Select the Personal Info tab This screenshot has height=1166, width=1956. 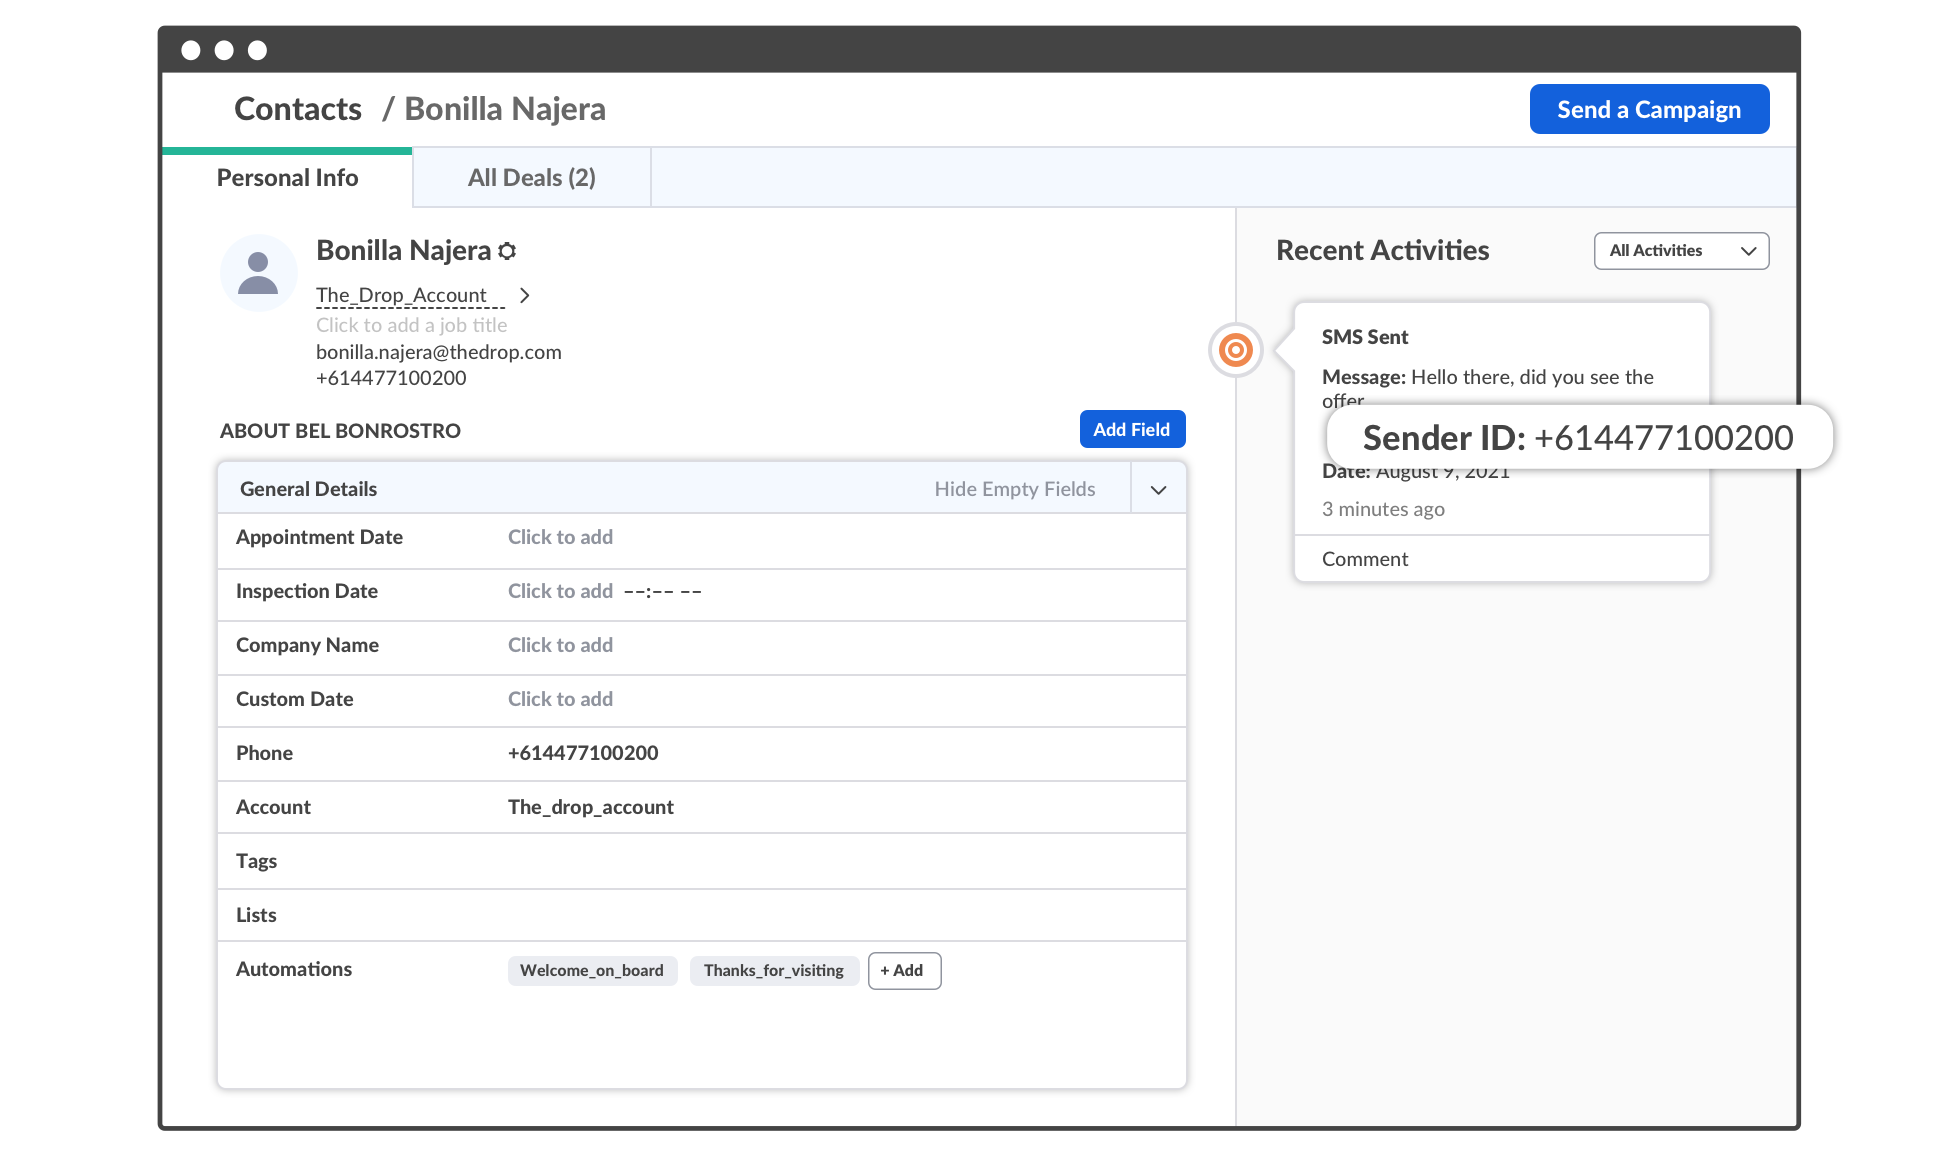click(x=287, y=178)
